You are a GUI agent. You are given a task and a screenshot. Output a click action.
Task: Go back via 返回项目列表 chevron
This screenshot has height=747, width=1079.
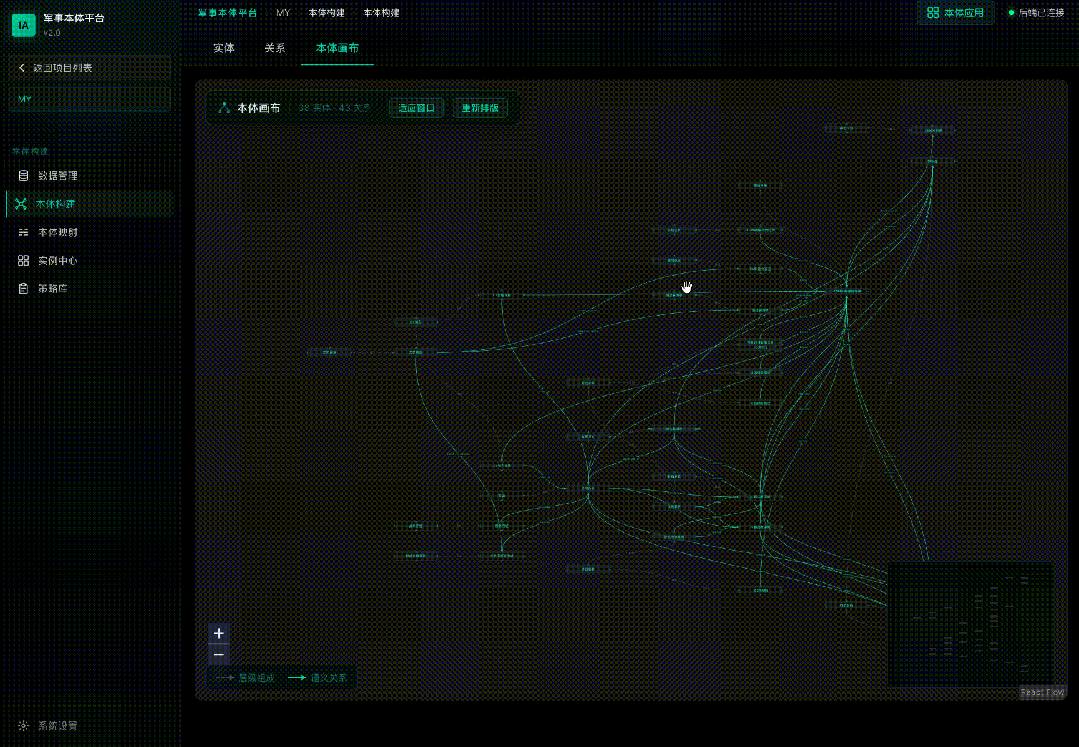coord(21,67)
